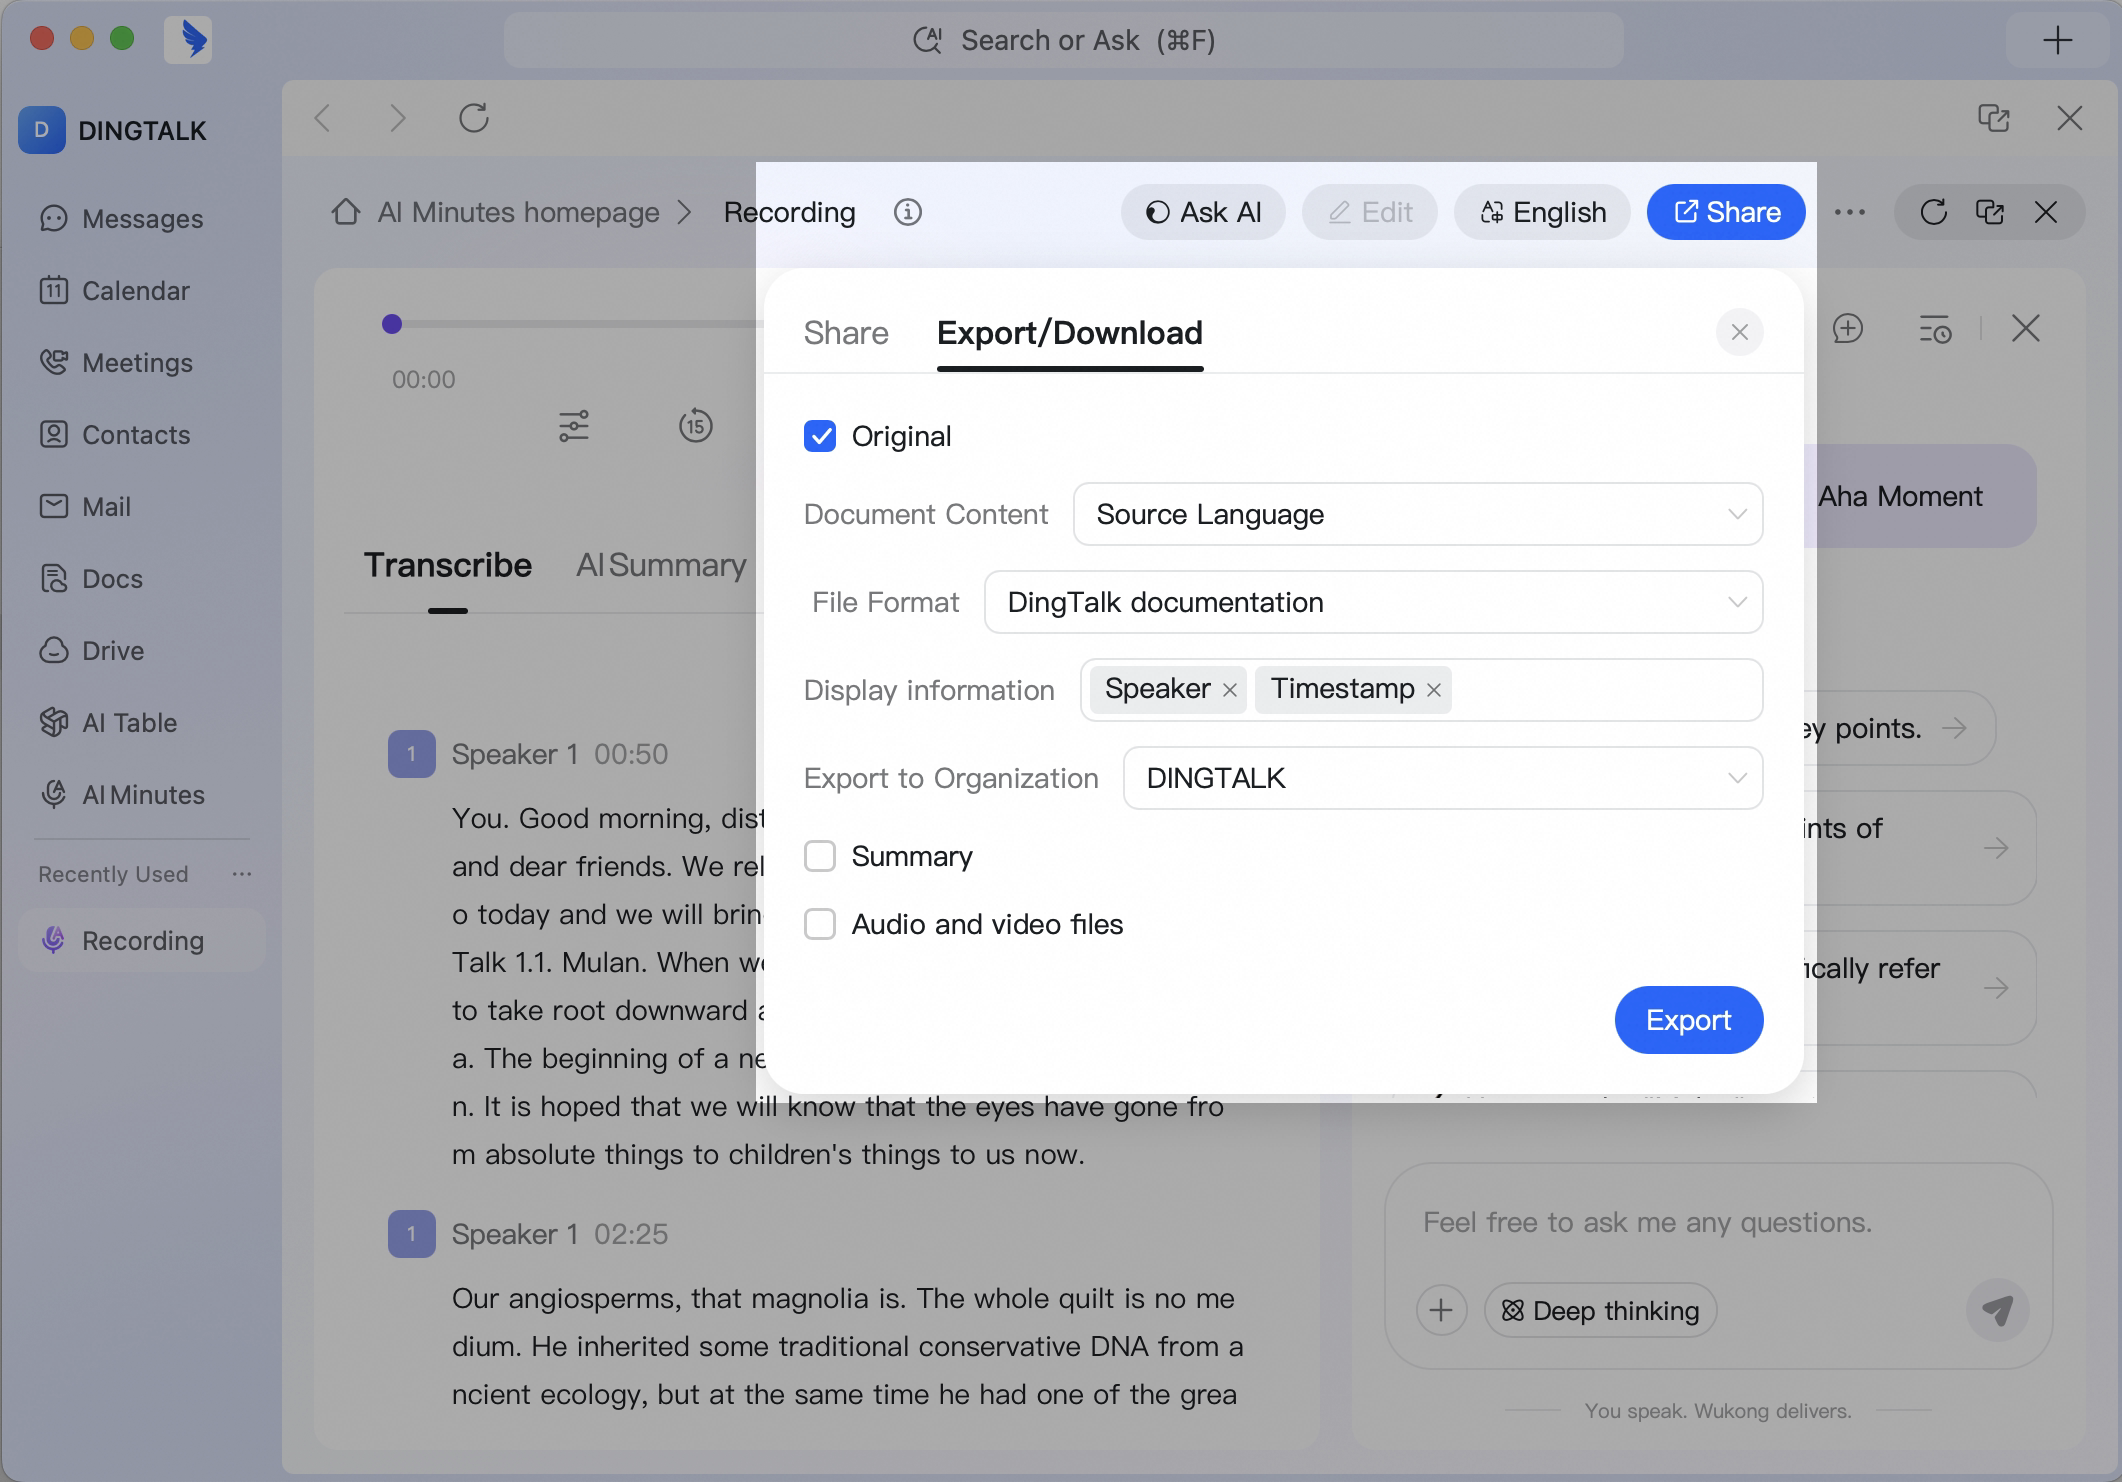Open the File Format dropdown
The width and height of the screenshot is (2122, 1482).
pyautogui.click(x=1373, y=602)
